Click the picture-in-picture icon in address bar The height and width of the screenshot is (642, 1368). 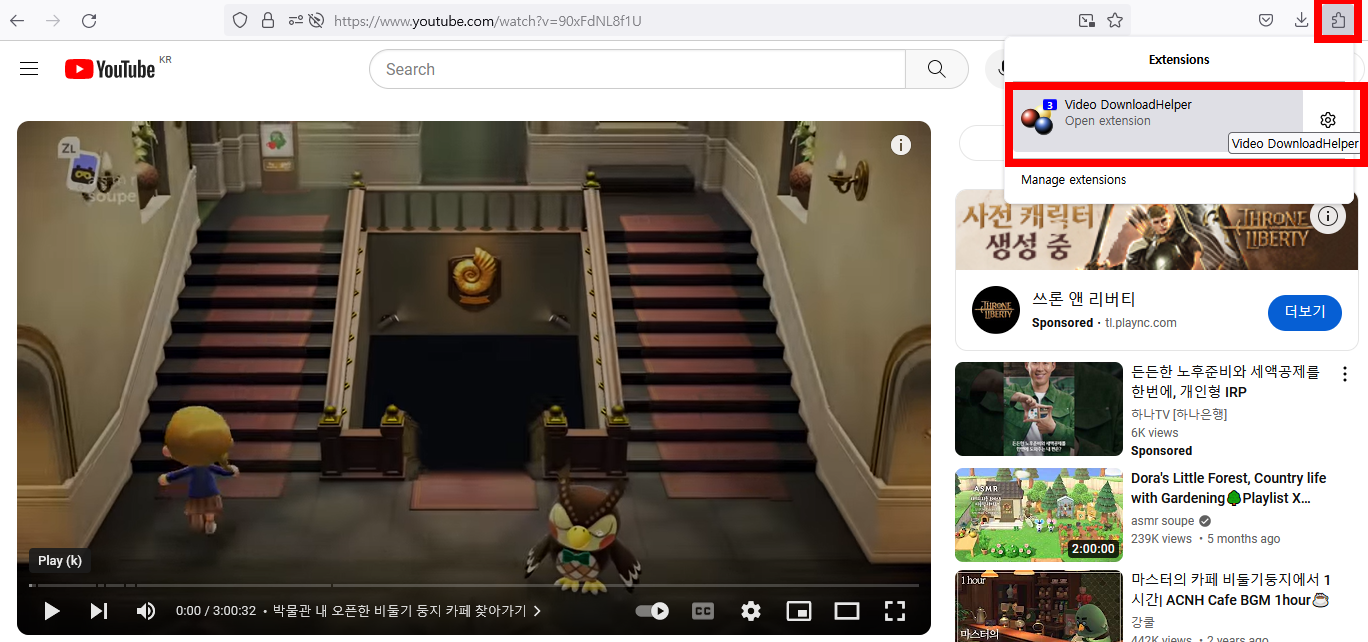click(x=1086, y=20)
